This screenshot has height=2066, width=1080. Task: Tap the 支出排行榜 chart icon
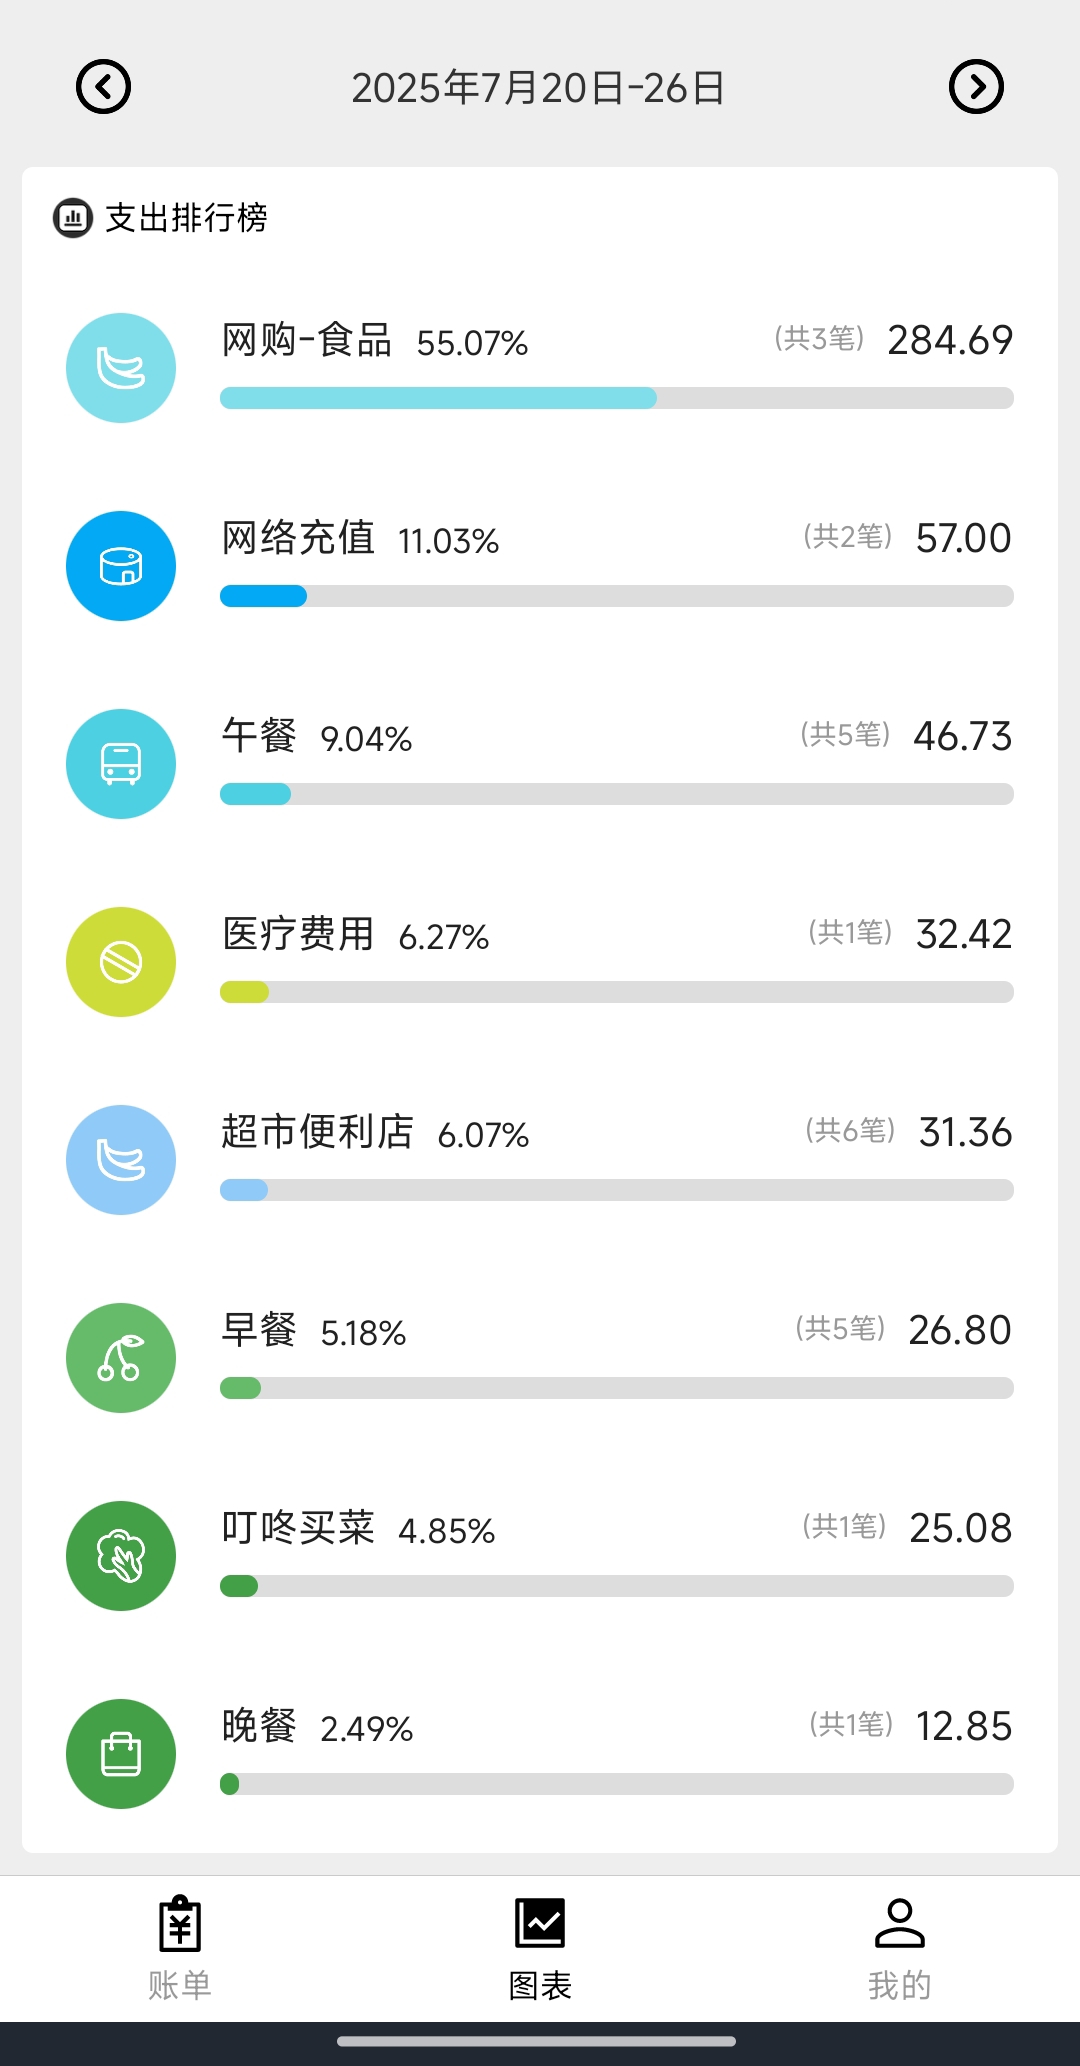click(x=73, y=217)
